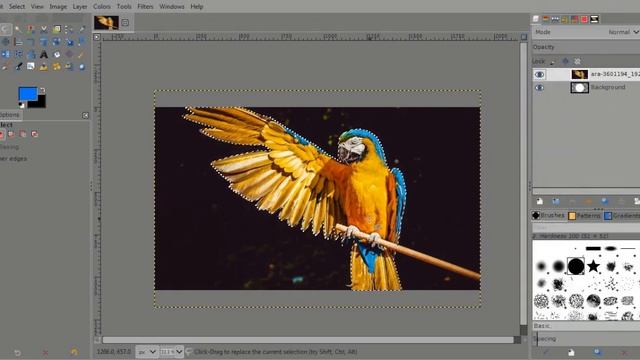The image size is (640, 360).
Task: Open the Basic brush tag dropdown
Action: 587,326
